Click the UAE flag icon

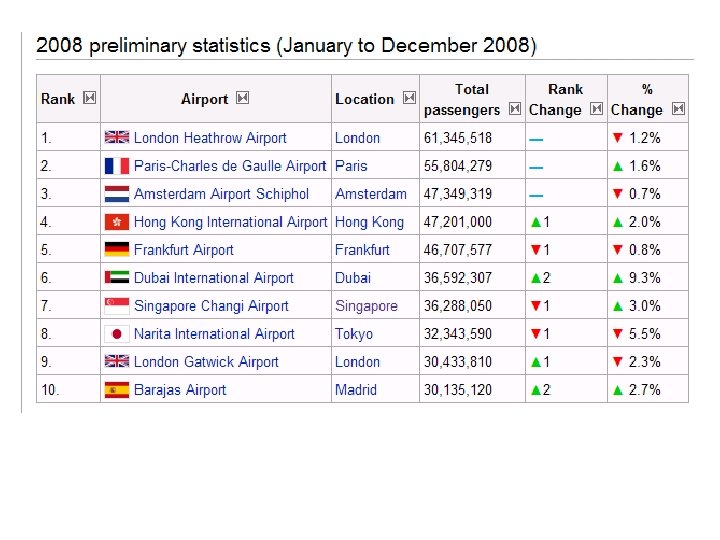[116, 278]
